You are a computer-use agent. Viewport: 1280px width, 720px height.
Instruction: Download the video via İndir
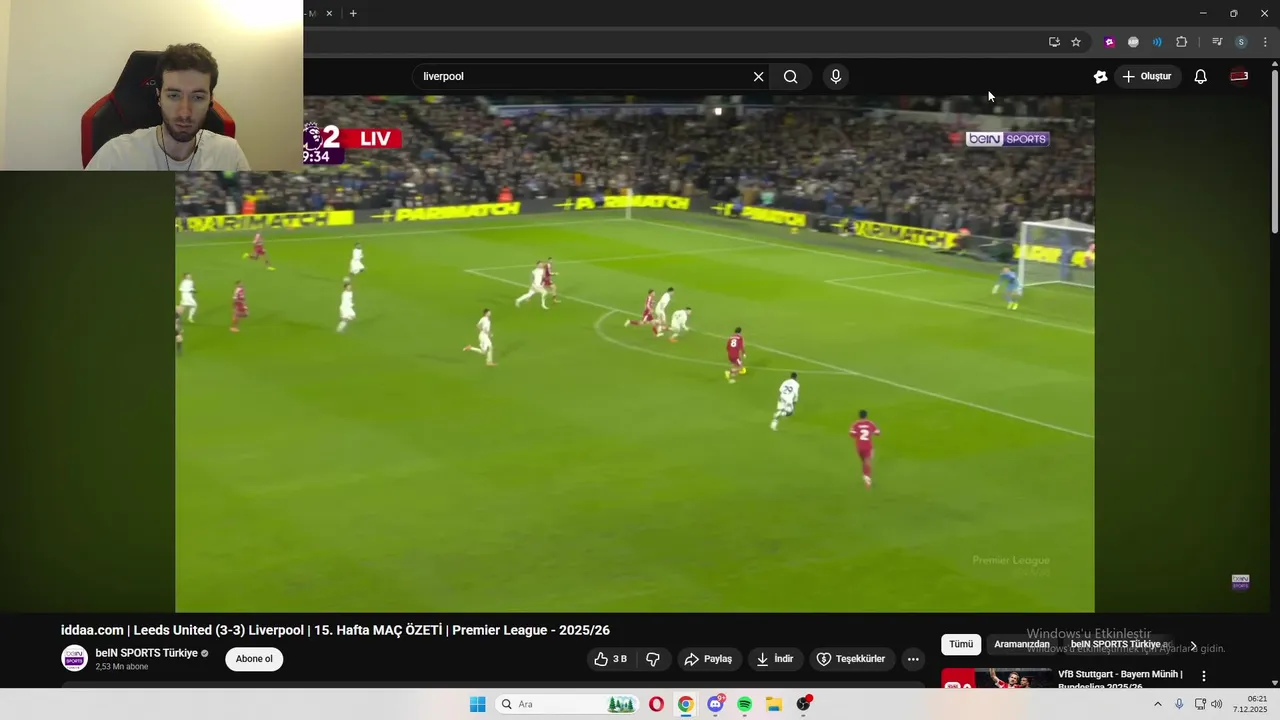(775, 659)
